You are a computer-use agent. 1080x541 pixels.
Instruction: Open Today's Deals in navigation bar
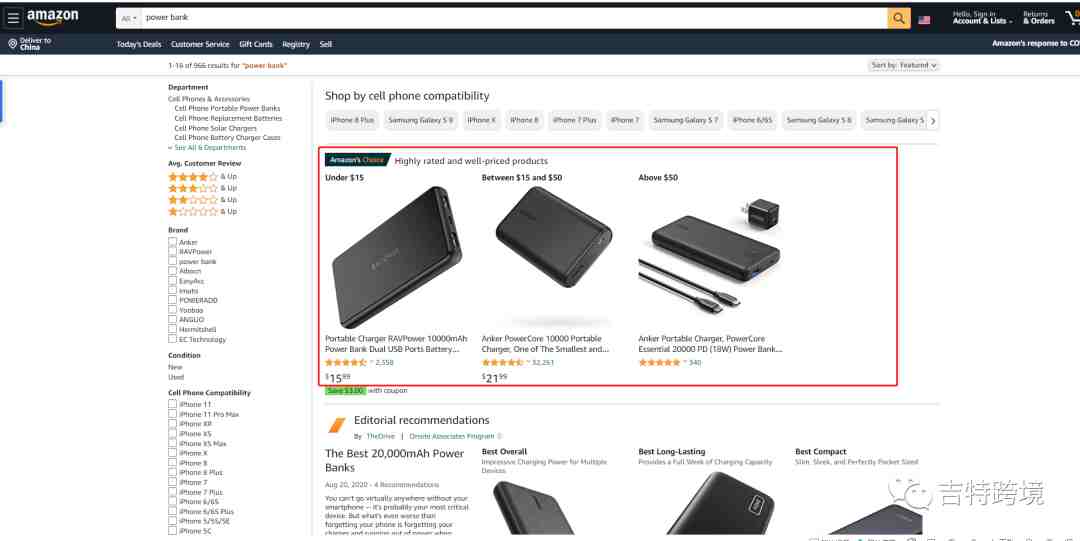[x=139, y=44]
